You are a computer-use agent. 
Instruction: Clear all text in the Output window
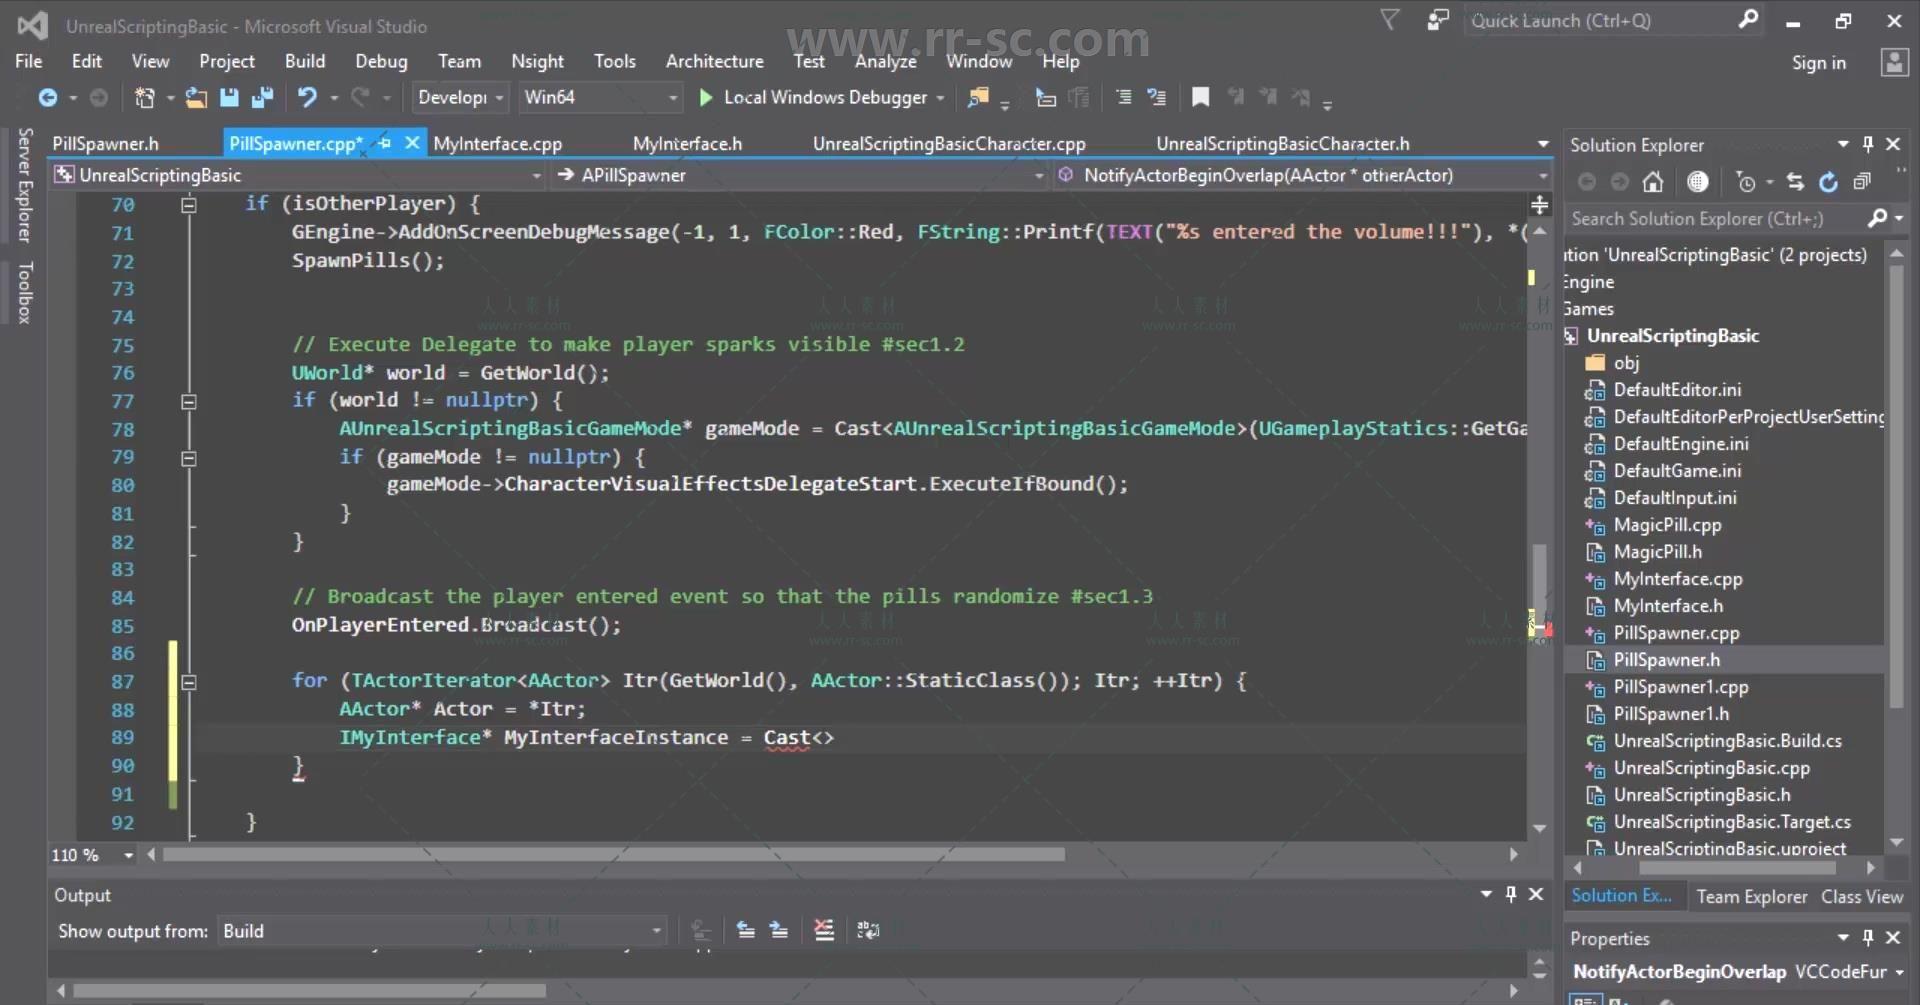click(824, 931)
